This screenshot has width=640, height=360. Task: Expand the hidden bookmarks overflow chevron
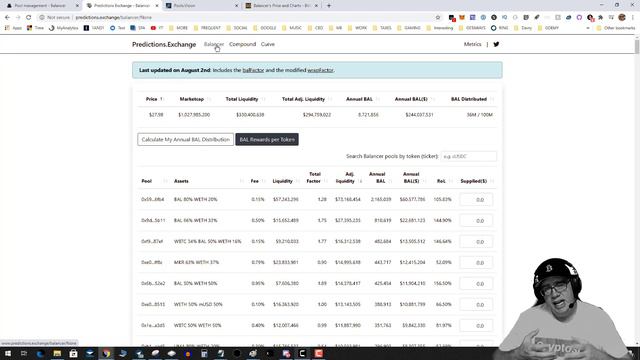click(x=588, y=28)
